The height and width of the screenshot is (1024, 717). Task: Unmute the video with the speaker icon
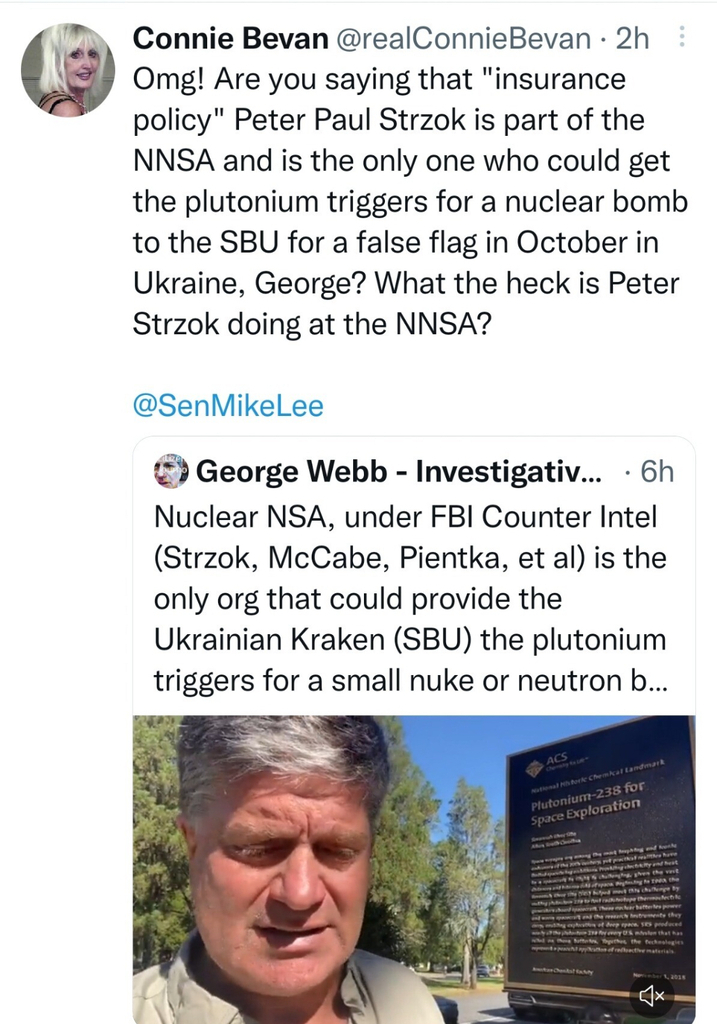click(652, 994)
